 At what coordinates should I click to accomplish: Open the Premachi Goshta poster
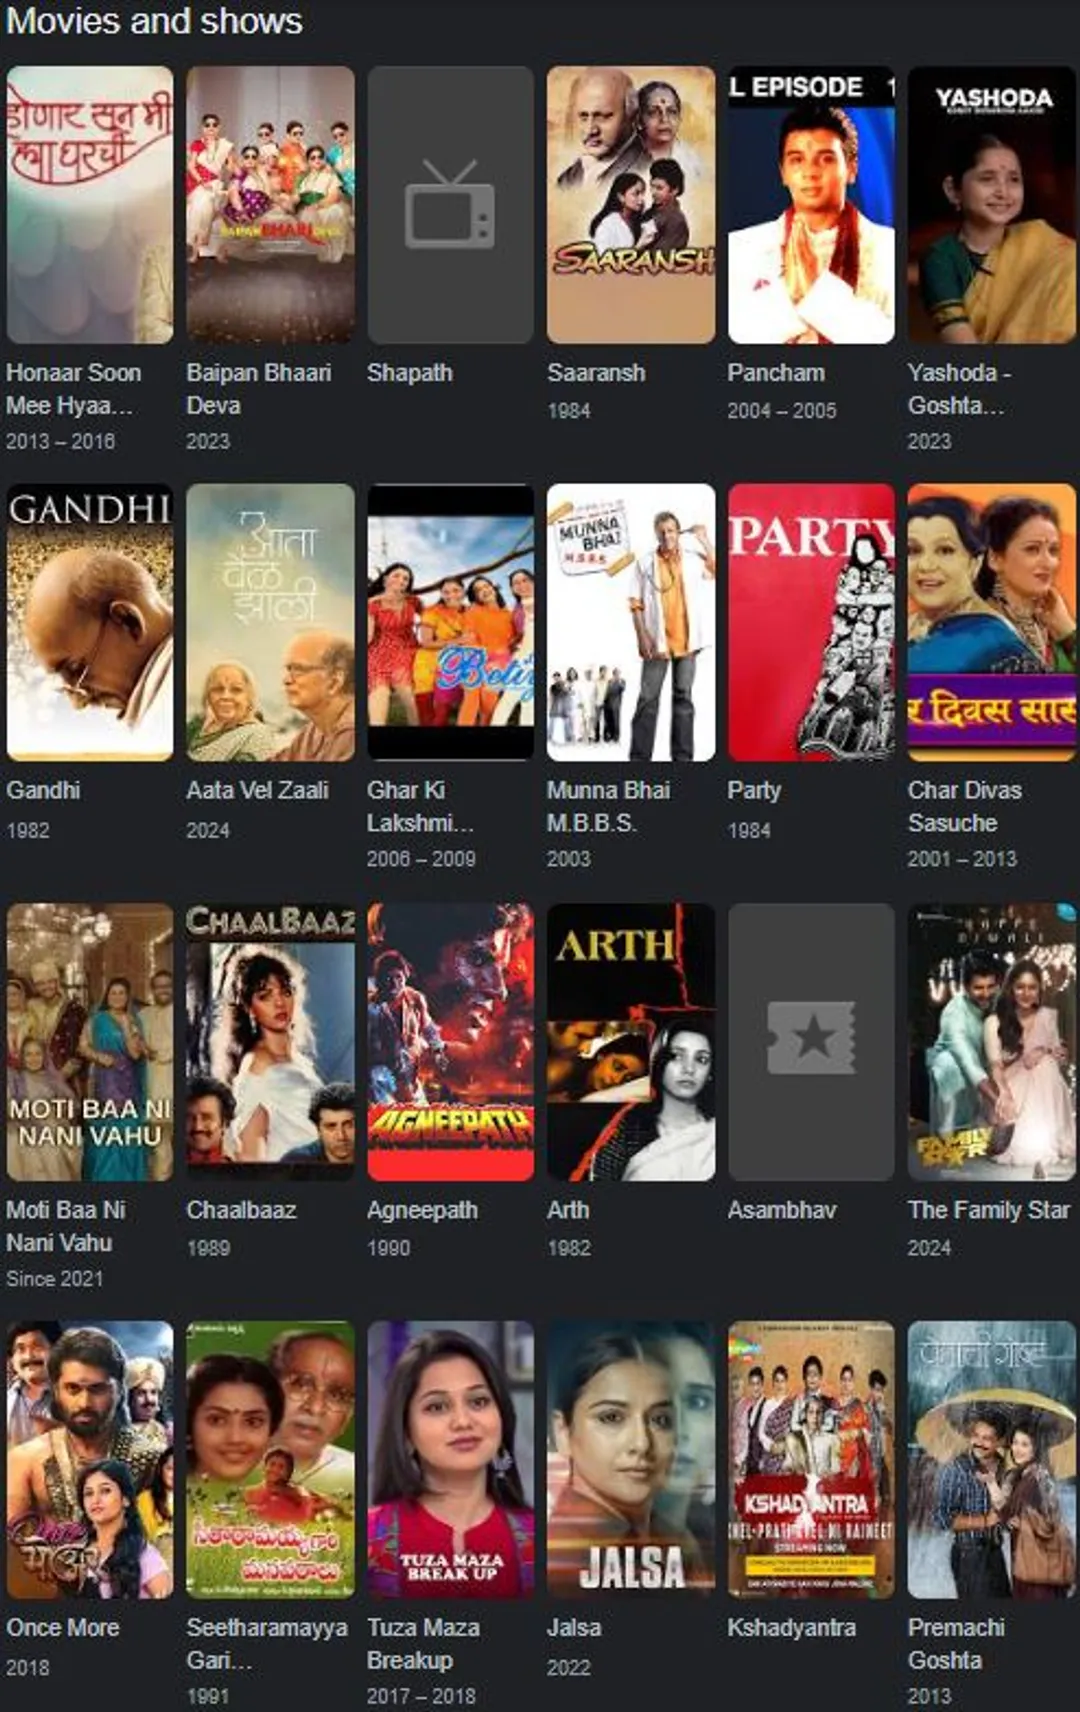pyautogui.click(x=992, y=1460)
